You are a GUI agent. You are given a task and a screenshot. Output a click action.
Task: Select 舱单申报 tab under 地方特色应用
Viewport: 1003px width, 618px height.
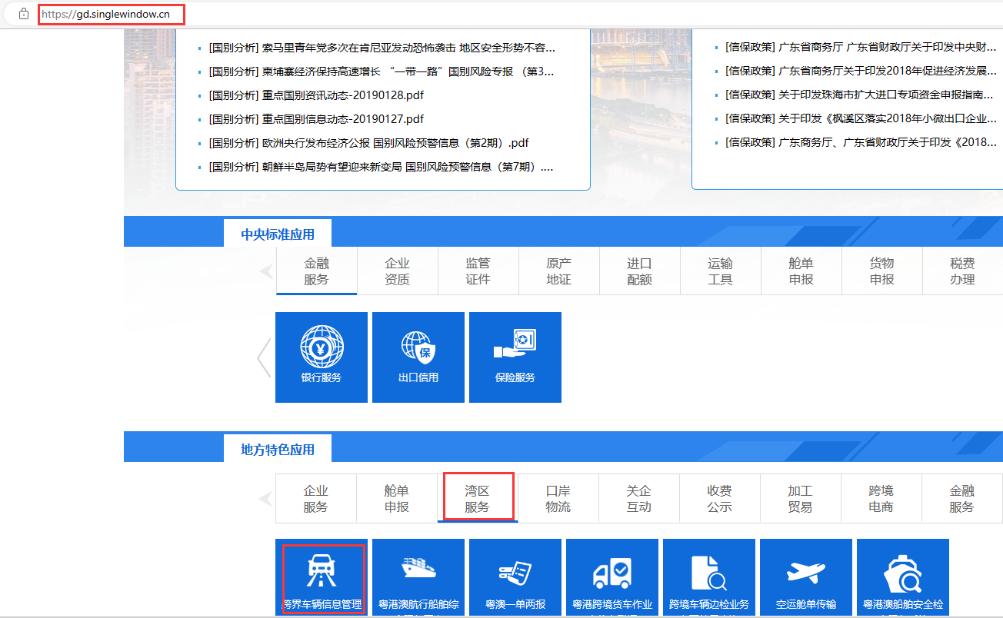397,498
